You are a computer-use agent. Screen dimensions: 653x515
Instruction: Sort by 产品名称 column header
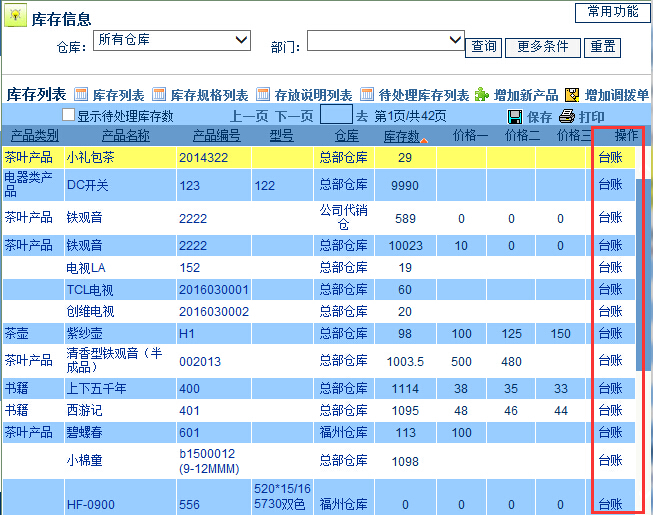[126, 136]
